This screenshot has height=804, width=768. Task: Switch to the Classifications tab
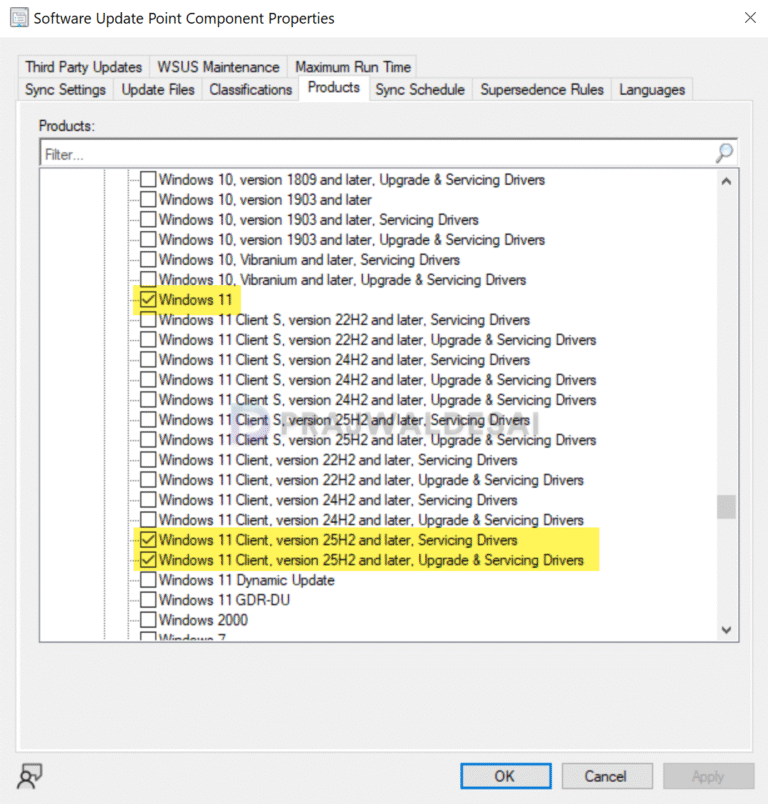(x=250, y=90)
